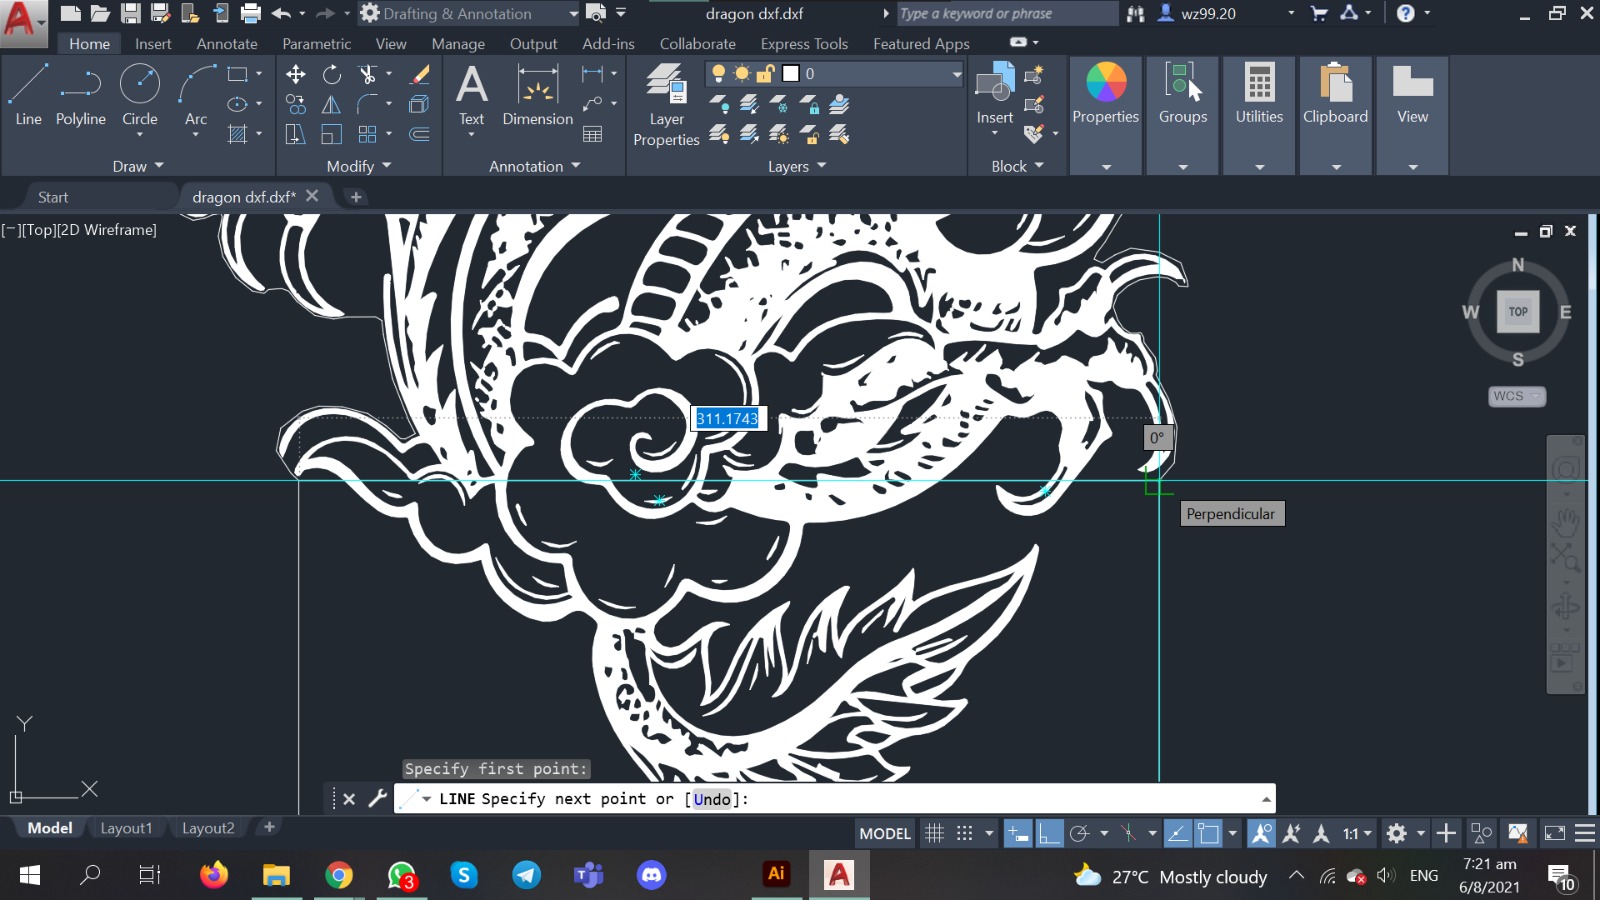Click the MODEL space button in status bar
This screenshot has width=1600, height=900.
[885, 833]
